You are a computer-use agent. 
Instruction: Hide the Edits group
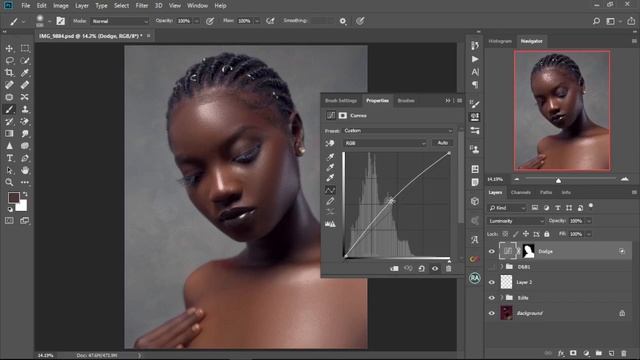click(491, 298)
